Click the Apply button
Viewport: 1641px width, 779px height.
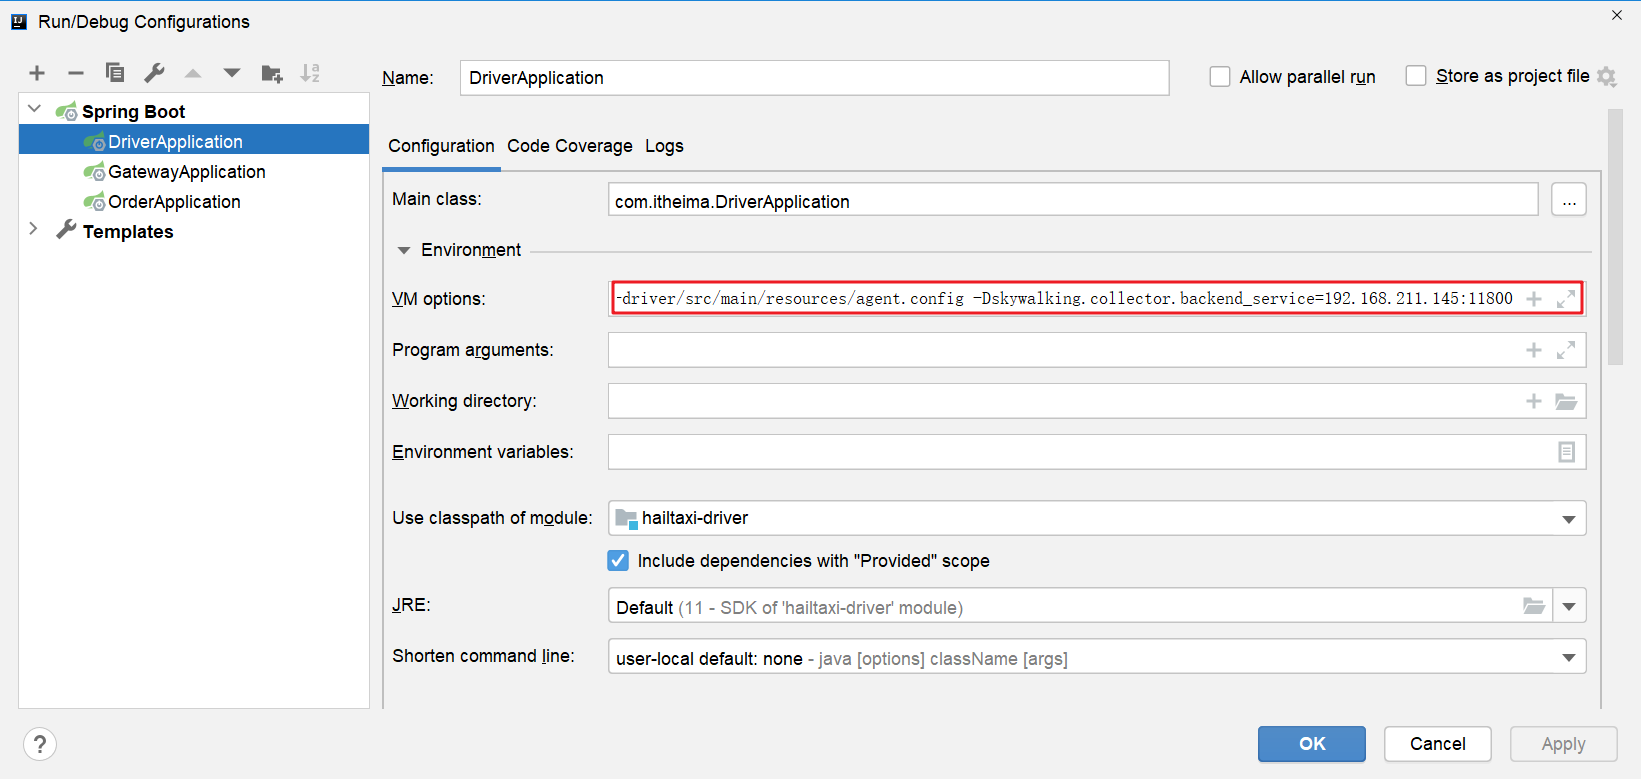click(x=1563, y=744)
